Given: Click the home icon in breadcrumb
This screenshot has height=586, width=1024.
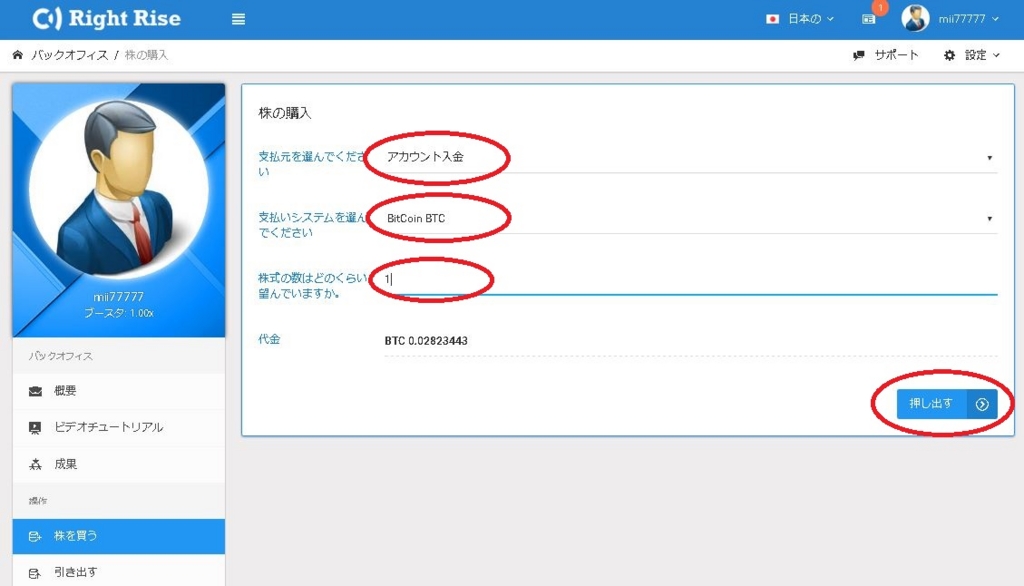Looking at the screenshot, I should click(x=18, y=55).
